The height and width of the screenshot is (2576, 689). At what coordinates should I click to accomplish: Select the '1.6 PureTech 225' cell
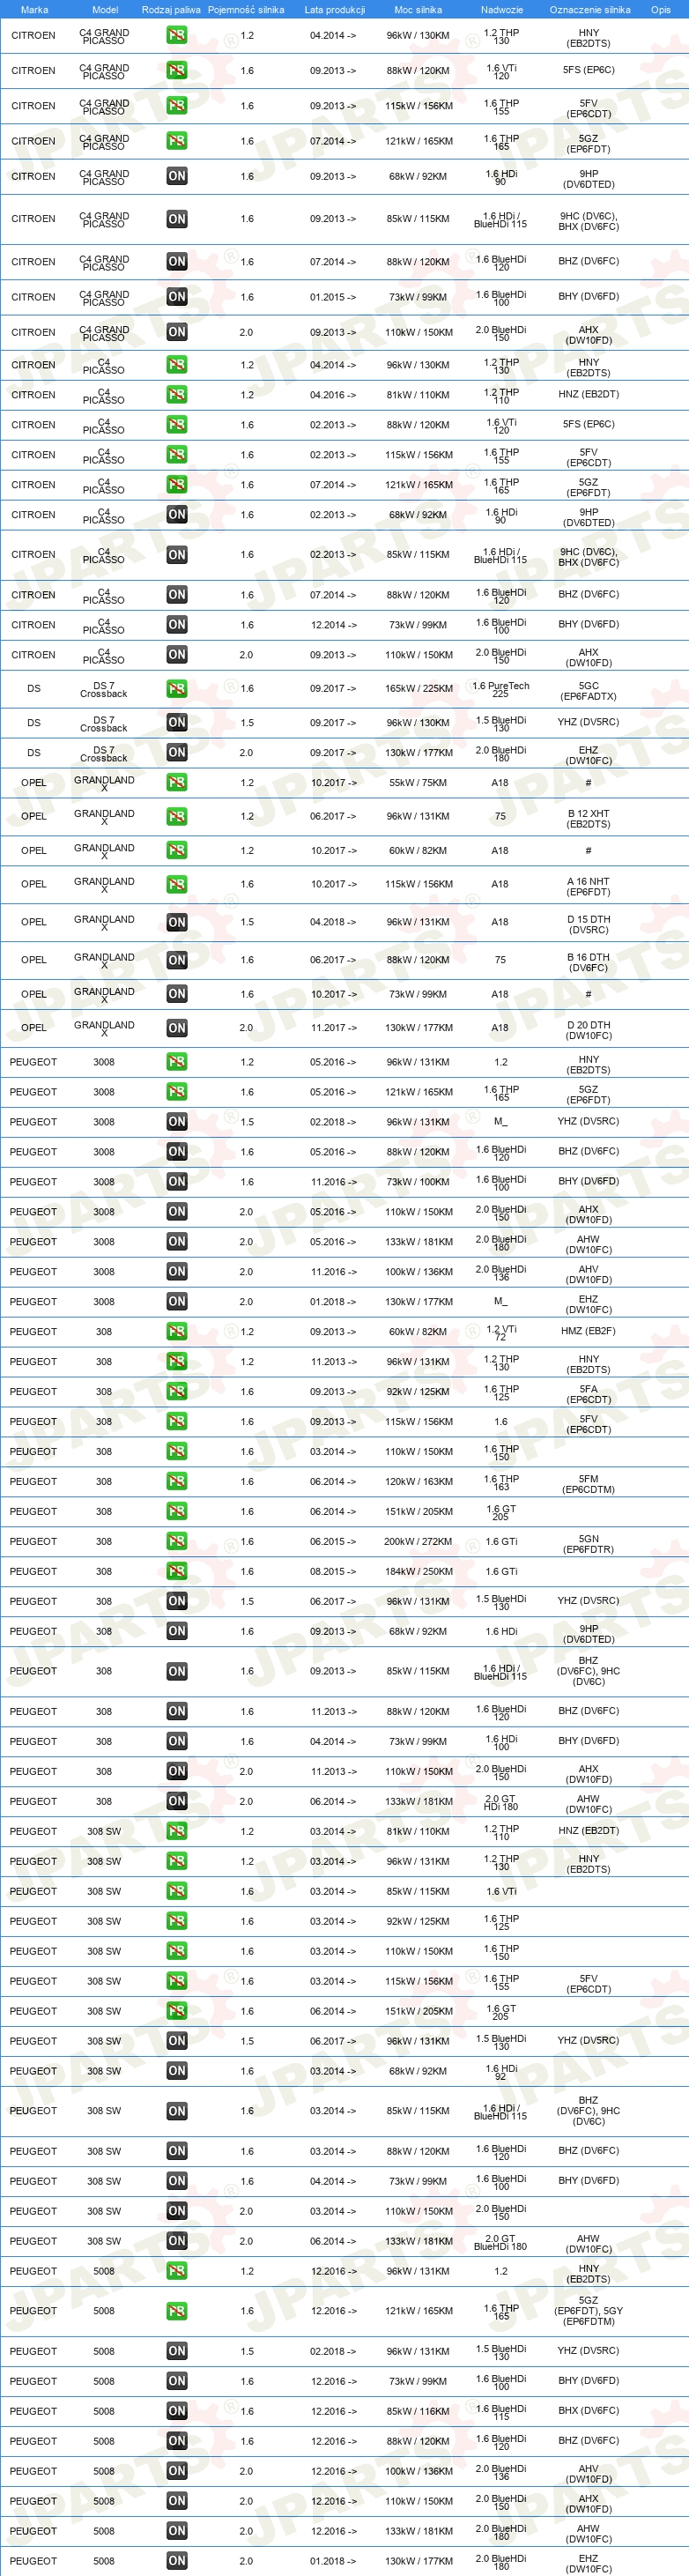click(x=501, y=689)
